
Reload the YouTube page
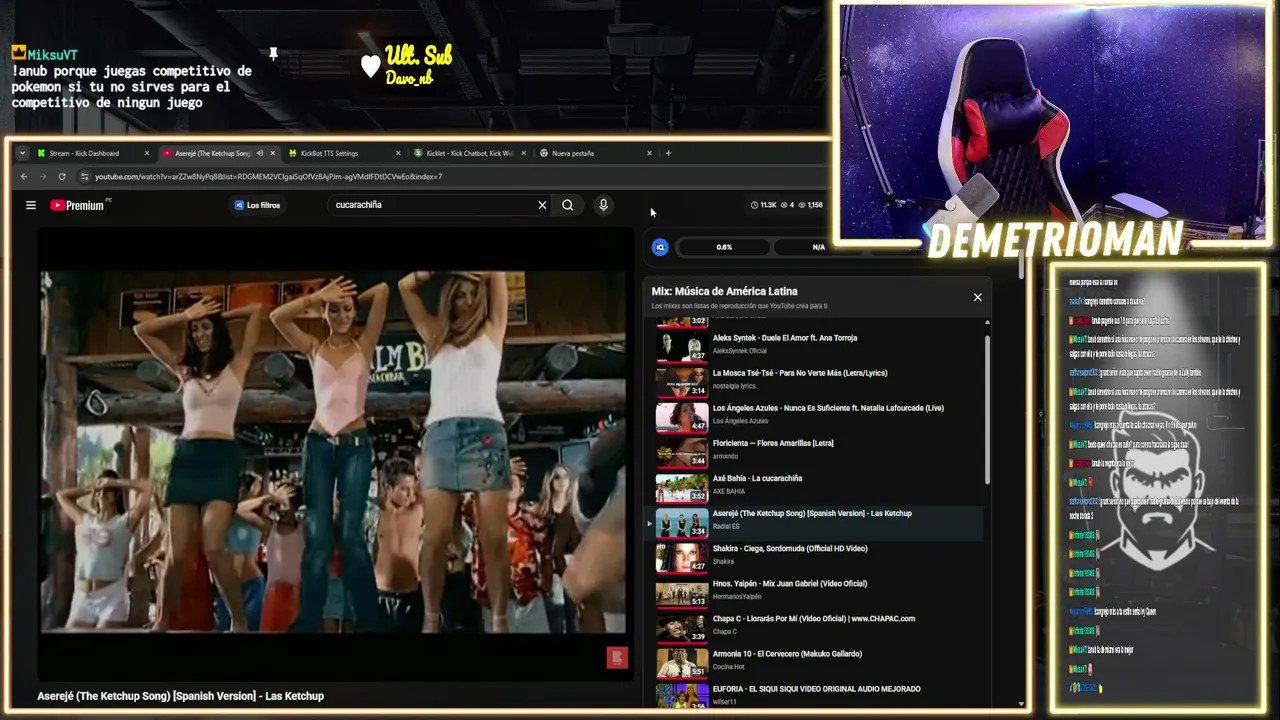click(x=62, y=177)
